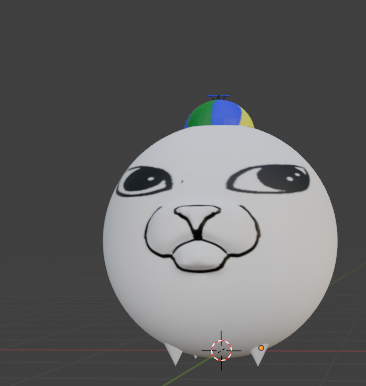Select the white cat-face sphere body
This screenshot has width=366, height=386.
pyautogui.click(x=220, y=241)
